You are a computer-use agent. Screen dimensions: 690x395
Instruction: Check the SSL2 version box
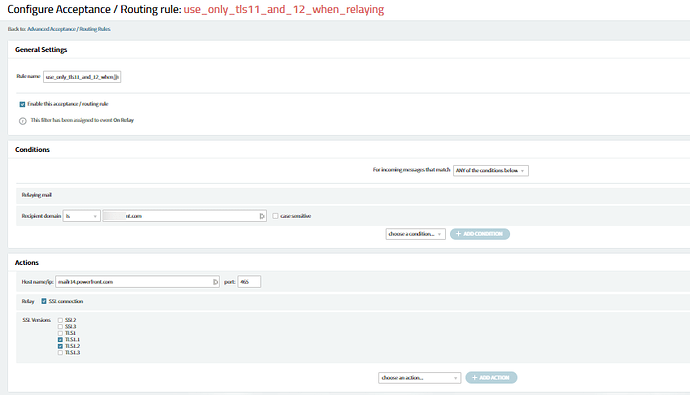point(60,320)
